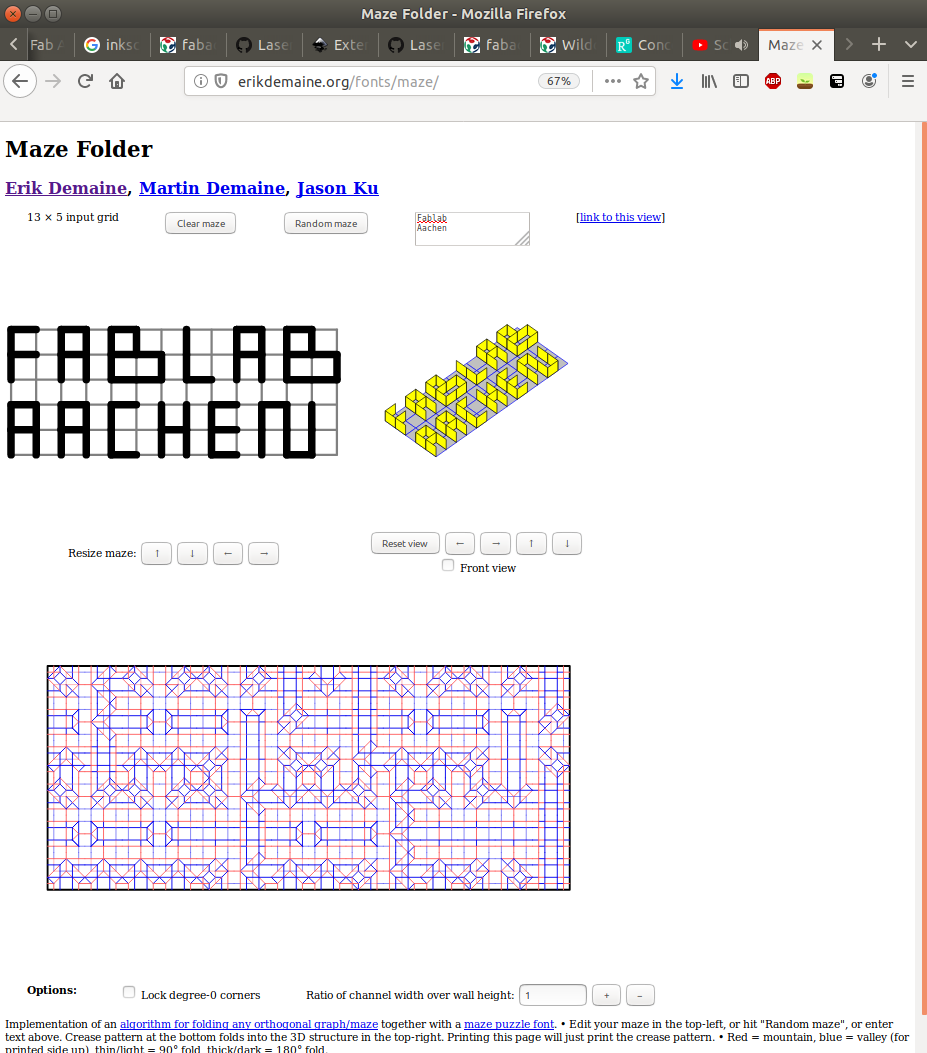Decrease ratio with minus button
Image resolution: width=927 pixels, height=1053 pixels.
[640, 995]
